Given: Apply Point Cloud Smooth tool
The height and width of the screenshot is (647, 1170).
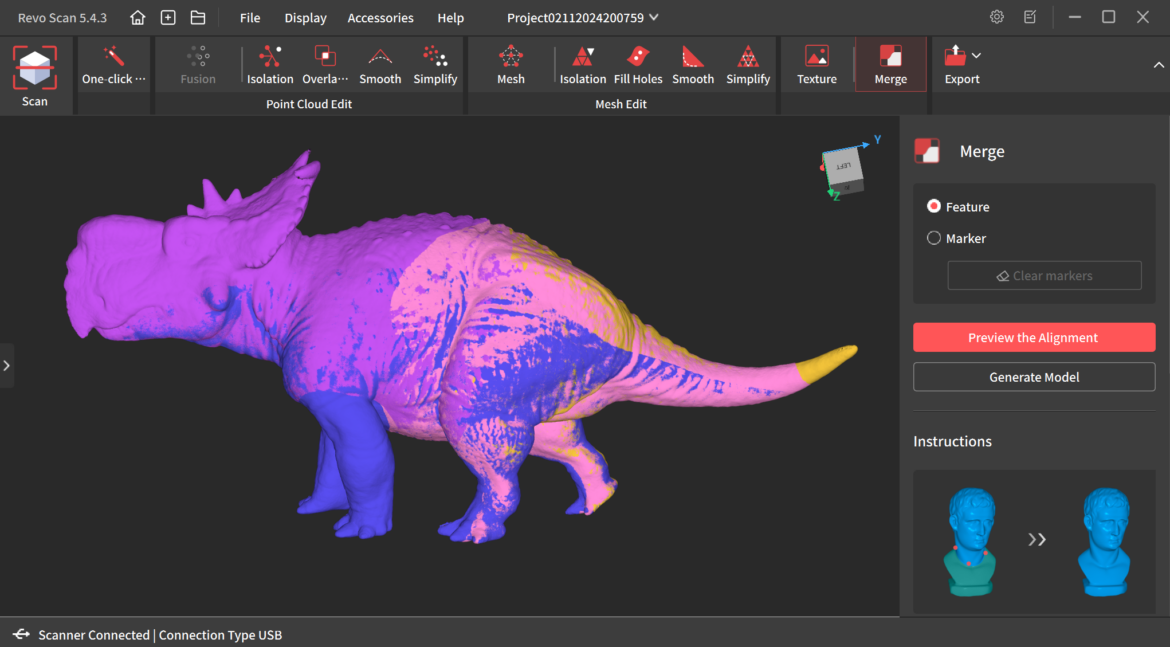Looking at the screenshot, I should (380, 65).
